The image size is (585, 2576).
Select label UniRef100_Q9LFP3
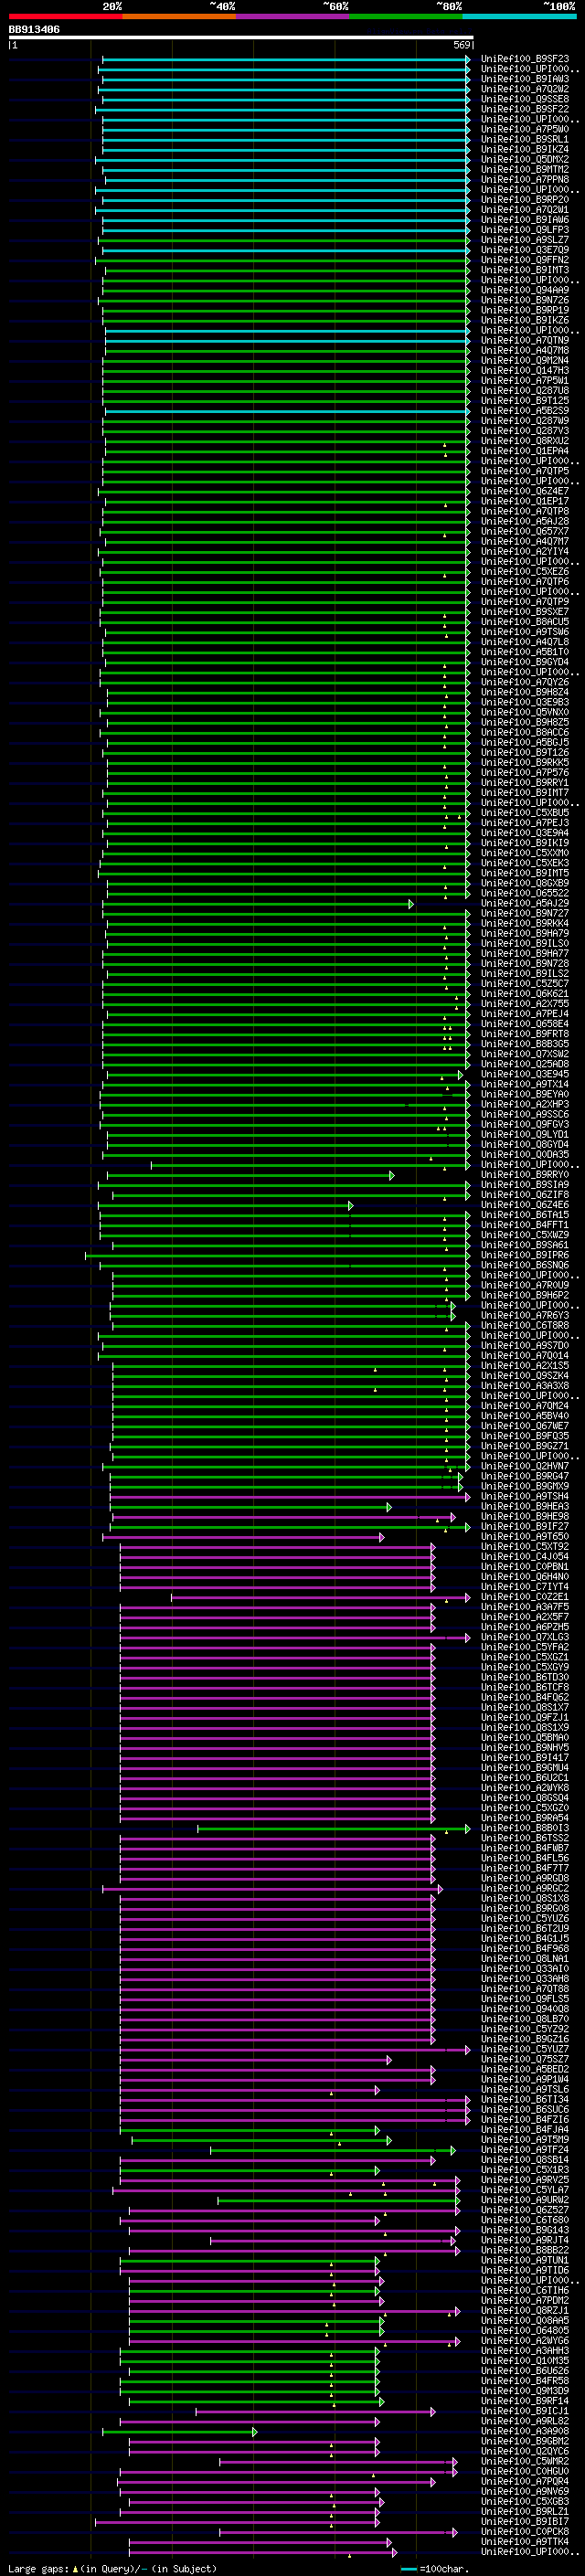[525, 230]
